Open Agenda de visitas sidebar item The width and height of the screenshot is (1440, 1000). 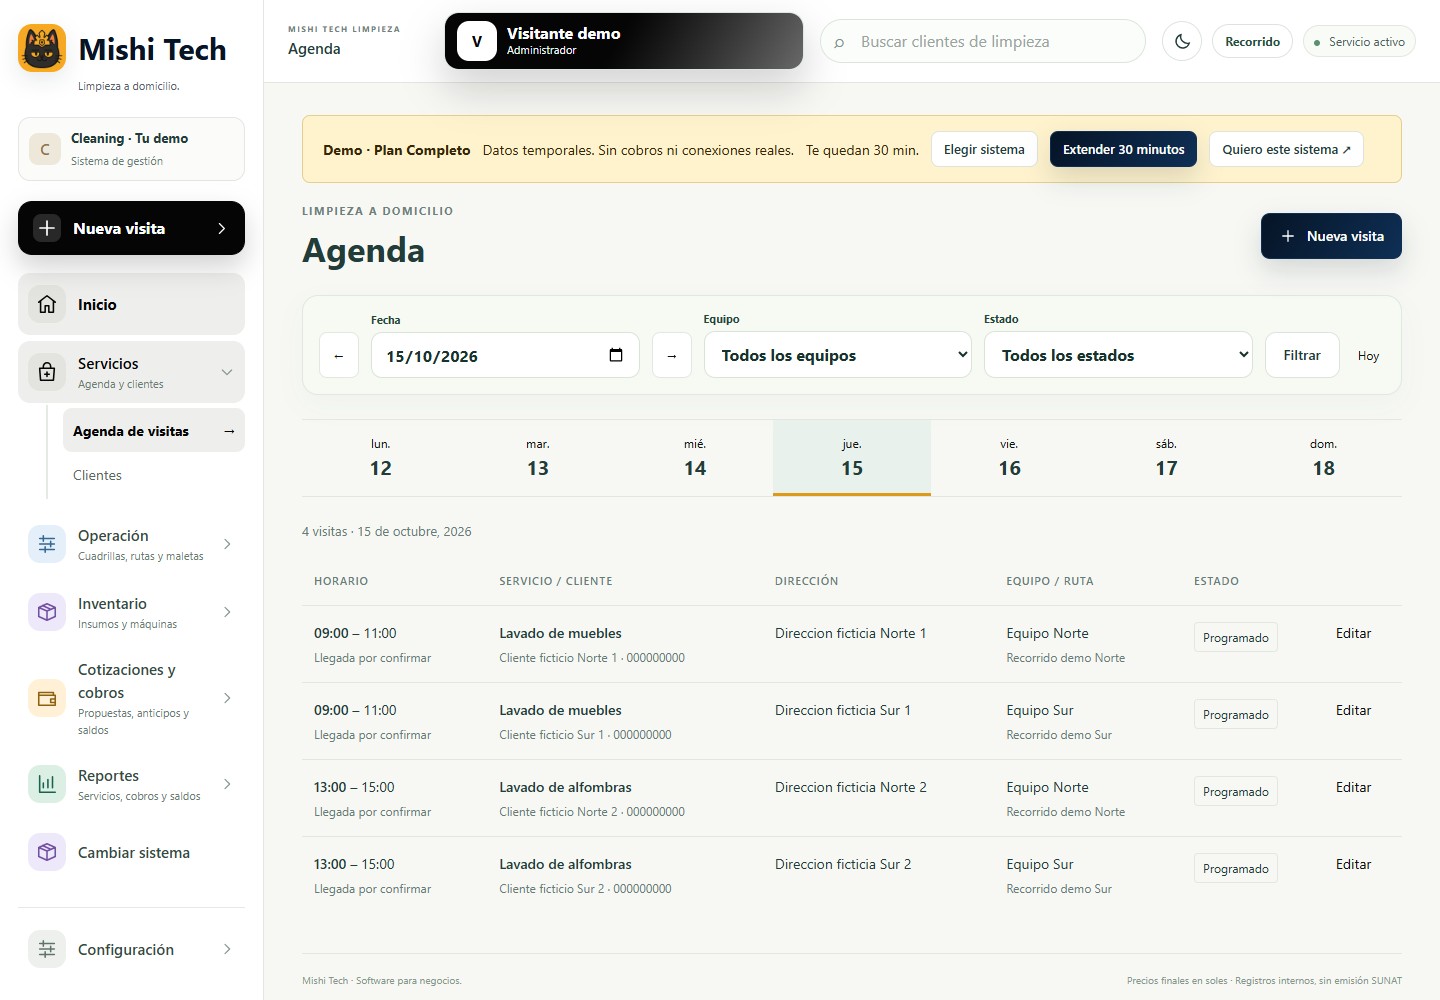(x=154, y=431)
